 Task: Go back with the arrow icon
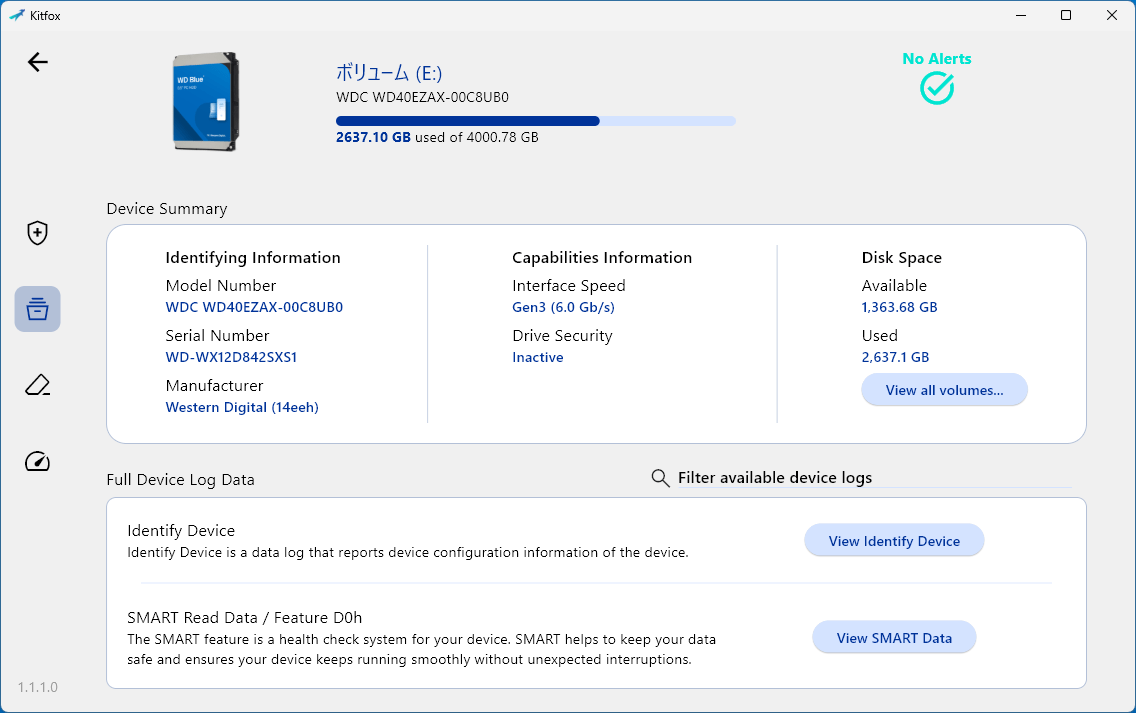click(x=38, y=62)
